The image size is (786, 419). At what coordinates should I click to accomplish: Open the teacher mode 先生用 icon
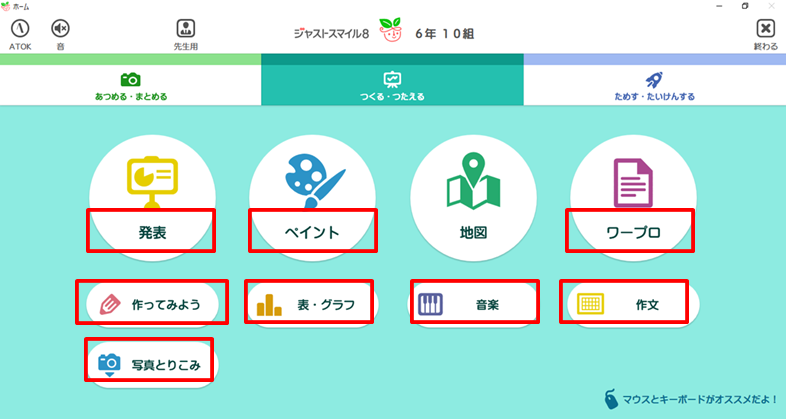coord(185,29)
